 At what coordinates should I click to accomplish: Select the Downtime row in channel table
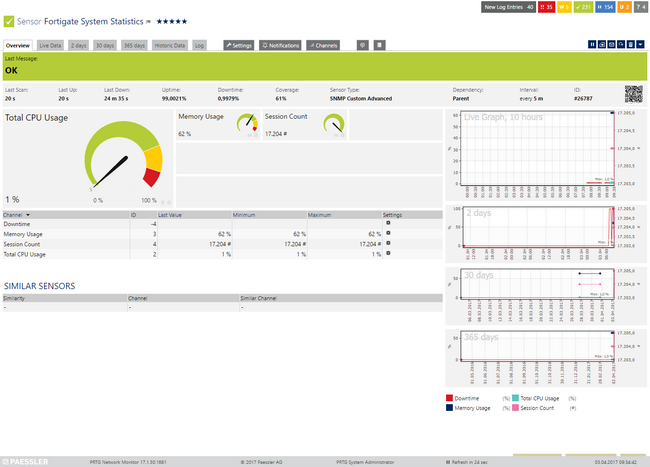click(x=223, y=224)
